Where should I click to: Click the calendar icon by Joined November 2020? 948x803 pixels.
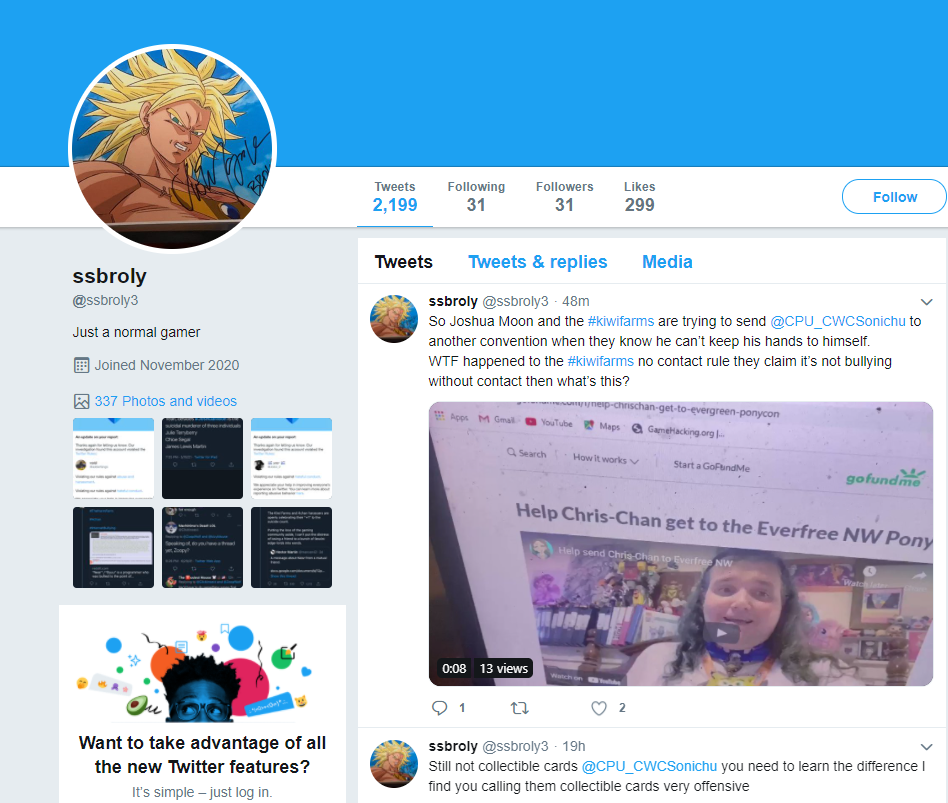coord(81,365)
